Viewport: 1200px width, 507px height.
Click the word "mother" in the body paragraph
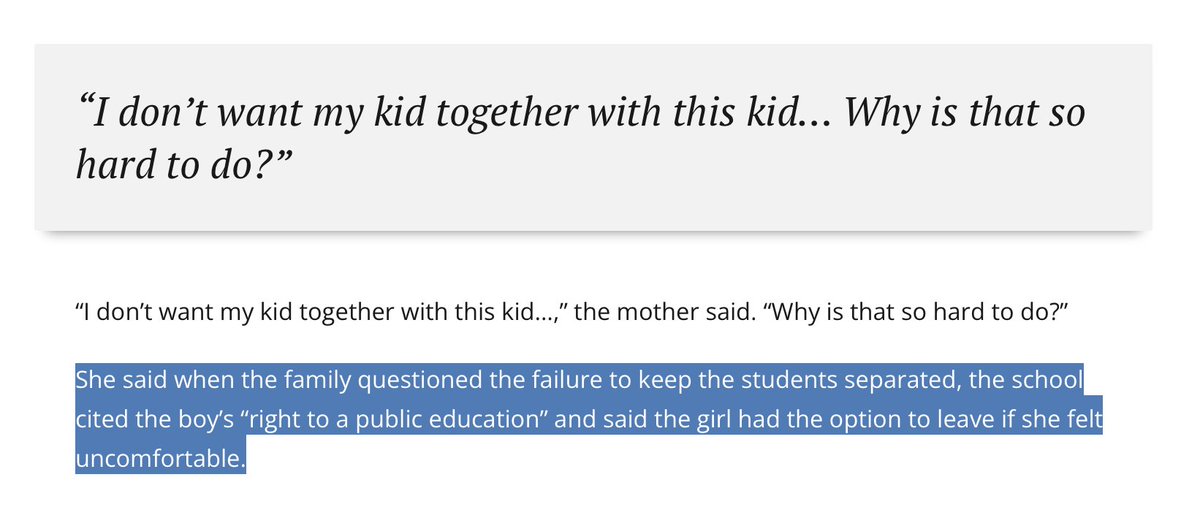[x=637, y=313]
